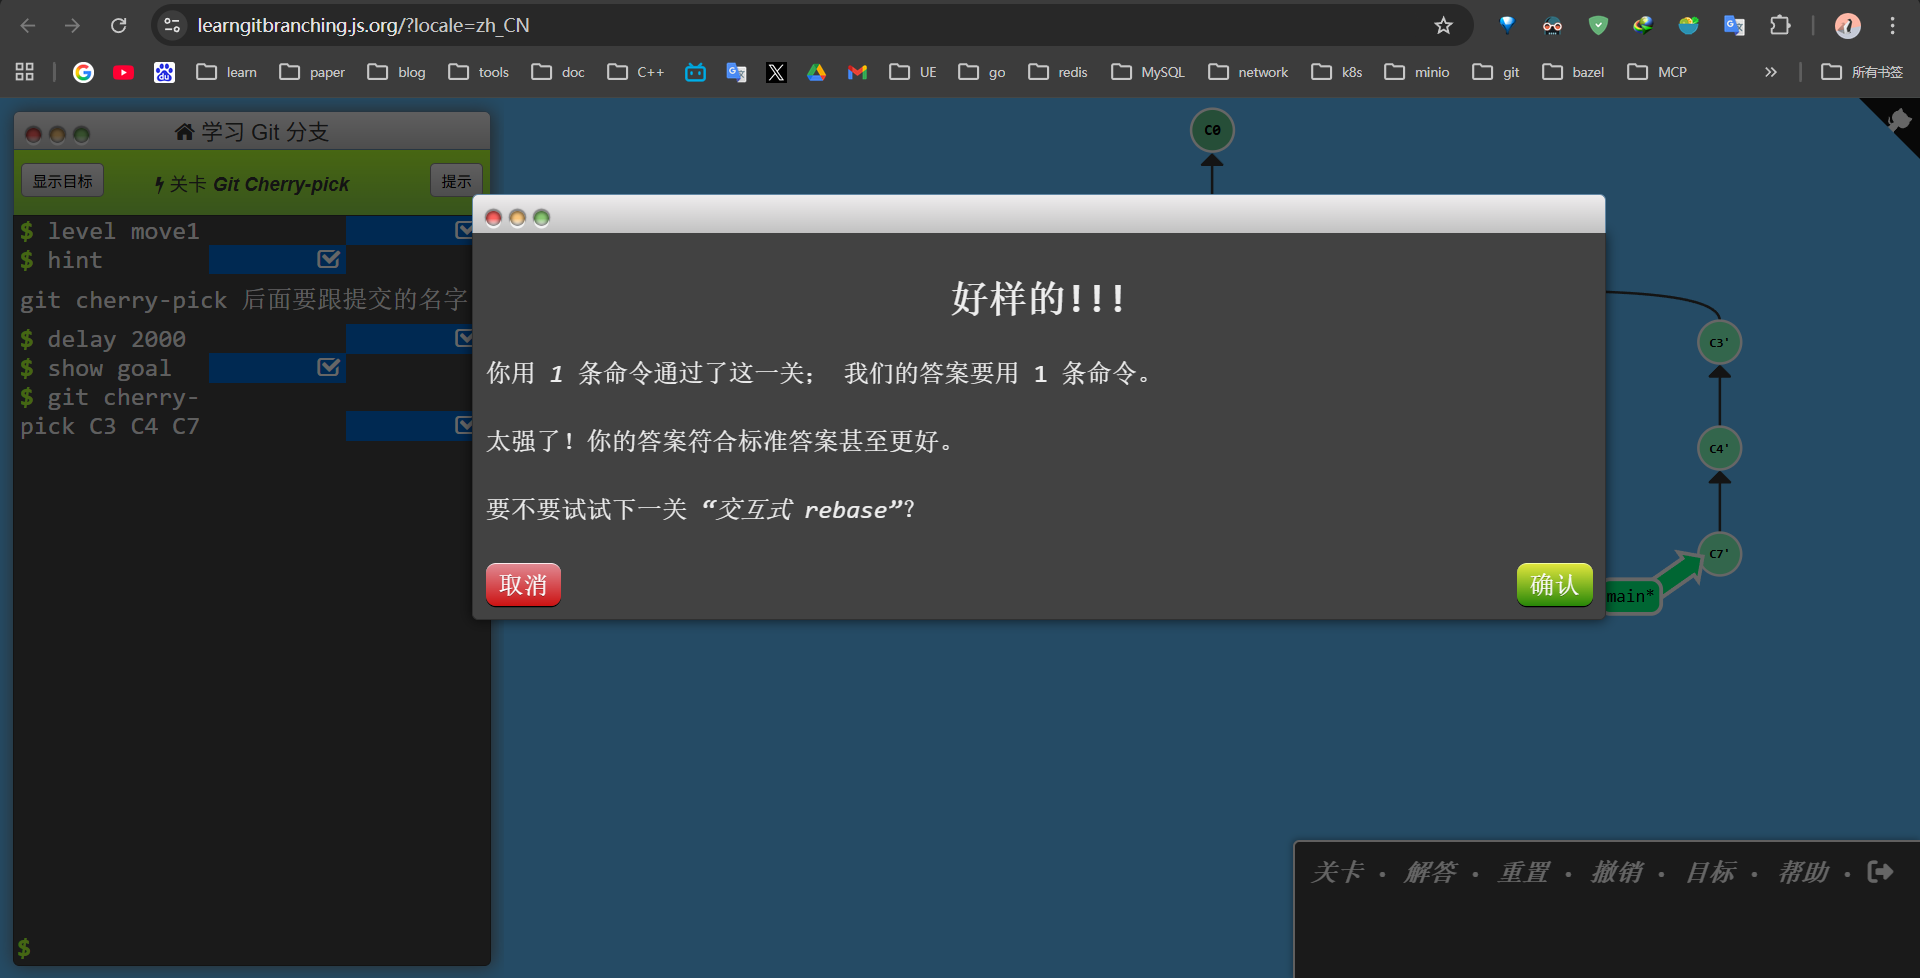Select 目标 goal in the toolbar
The width and height of the screenshot is (1920, 978).
(1710, 872)
